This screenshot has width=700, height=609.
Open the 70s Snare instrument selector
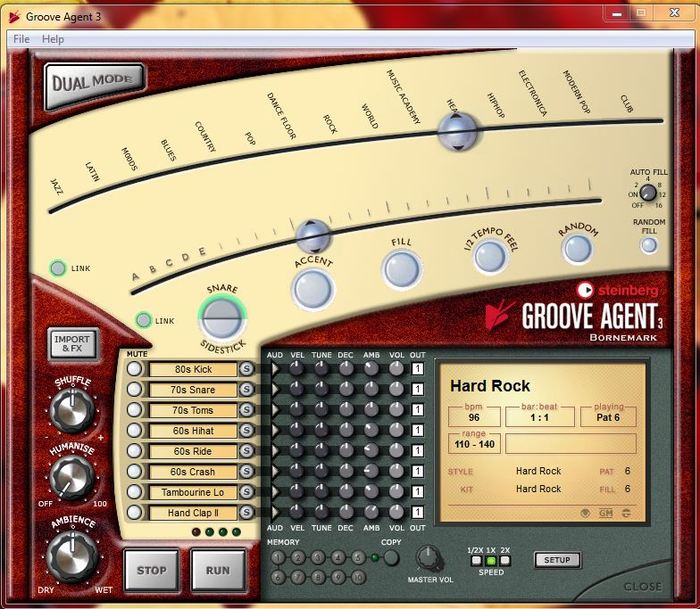193,390
